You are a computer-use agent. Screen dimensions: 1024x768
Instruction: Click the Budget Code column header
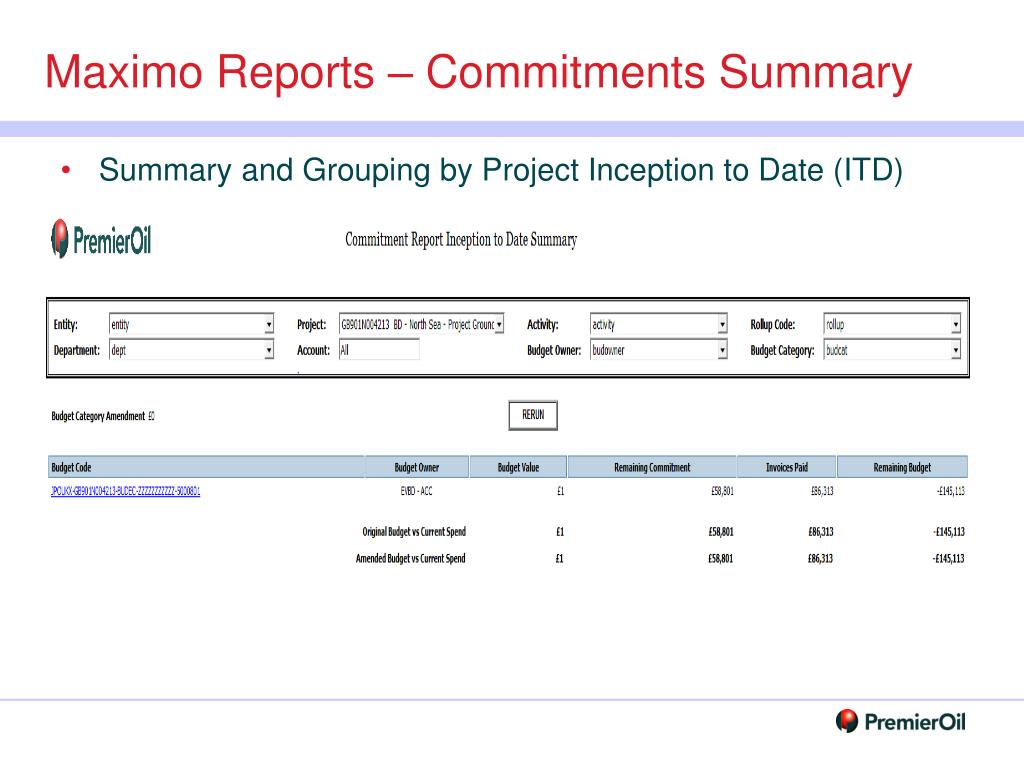pos(206,467)
